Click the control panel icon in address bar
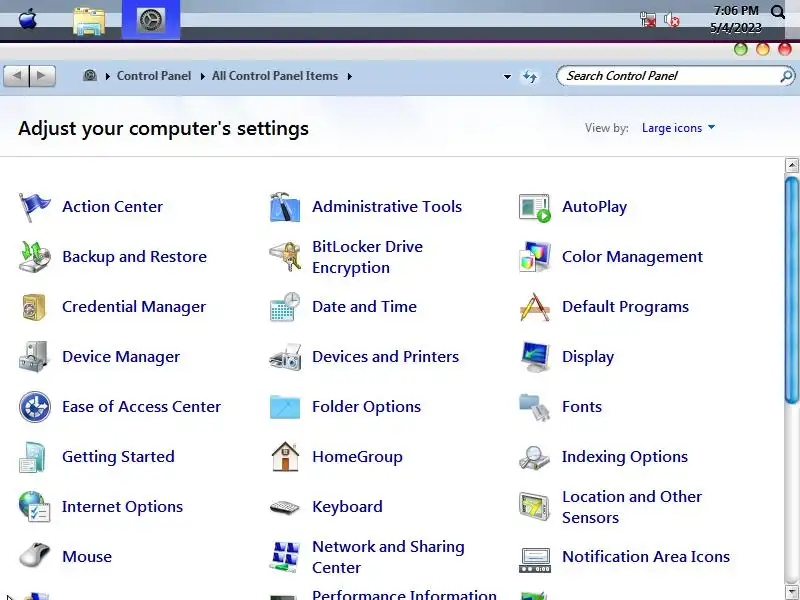The width and height of the screenshot is (800, 600). pyautogui.click(x=90, y=76)
